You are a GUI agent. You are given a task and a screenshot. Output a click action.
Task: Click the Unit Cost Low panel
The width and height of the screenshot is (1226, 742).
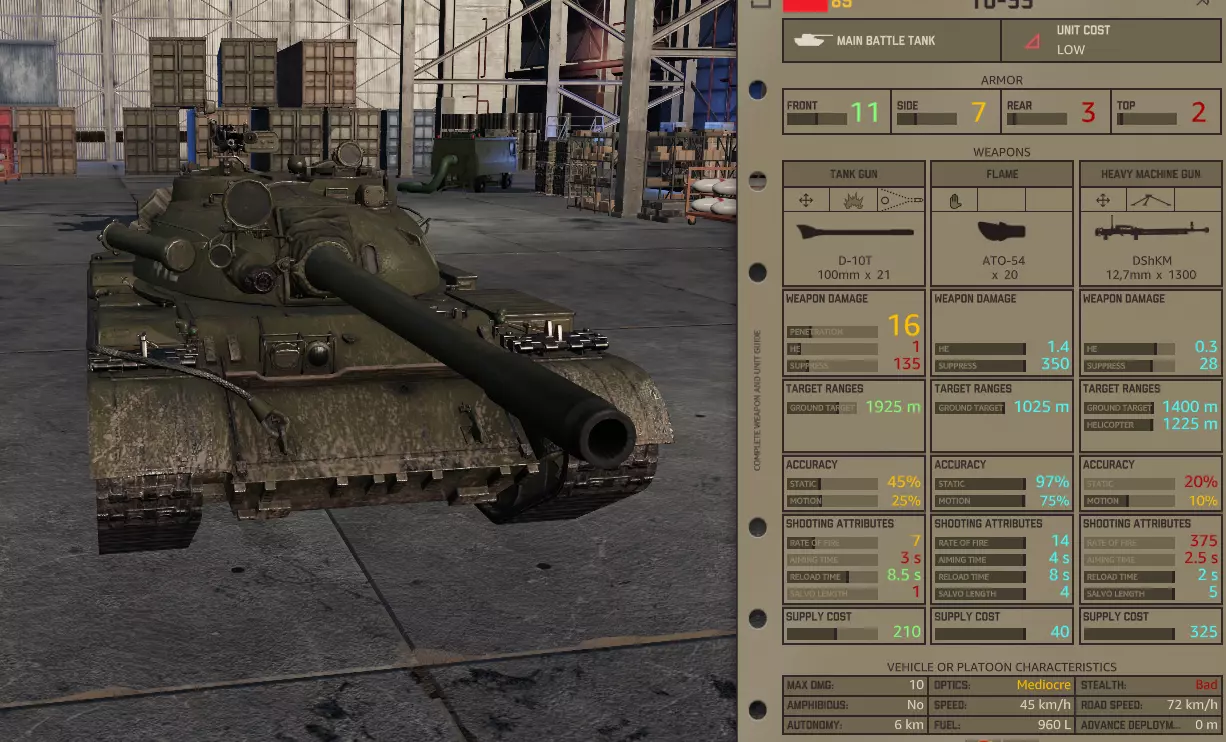tap(1111, 41)
